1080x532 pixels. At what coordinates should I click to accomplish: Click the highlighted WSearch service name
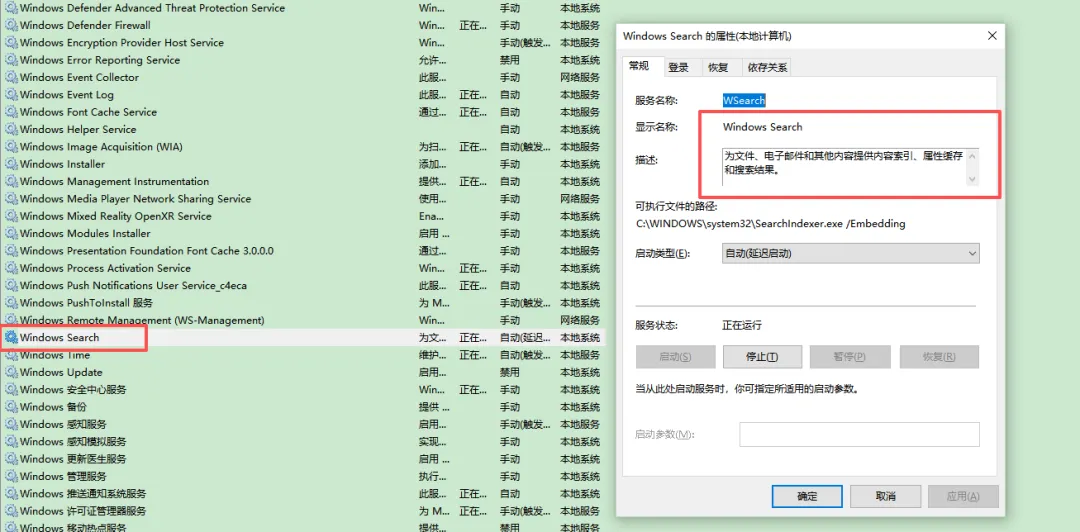(744, 101)
